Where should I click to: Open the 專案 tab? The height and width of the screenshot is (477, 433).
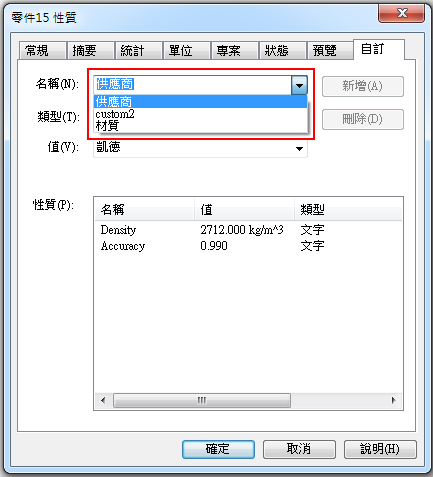(x=234, y=51)
